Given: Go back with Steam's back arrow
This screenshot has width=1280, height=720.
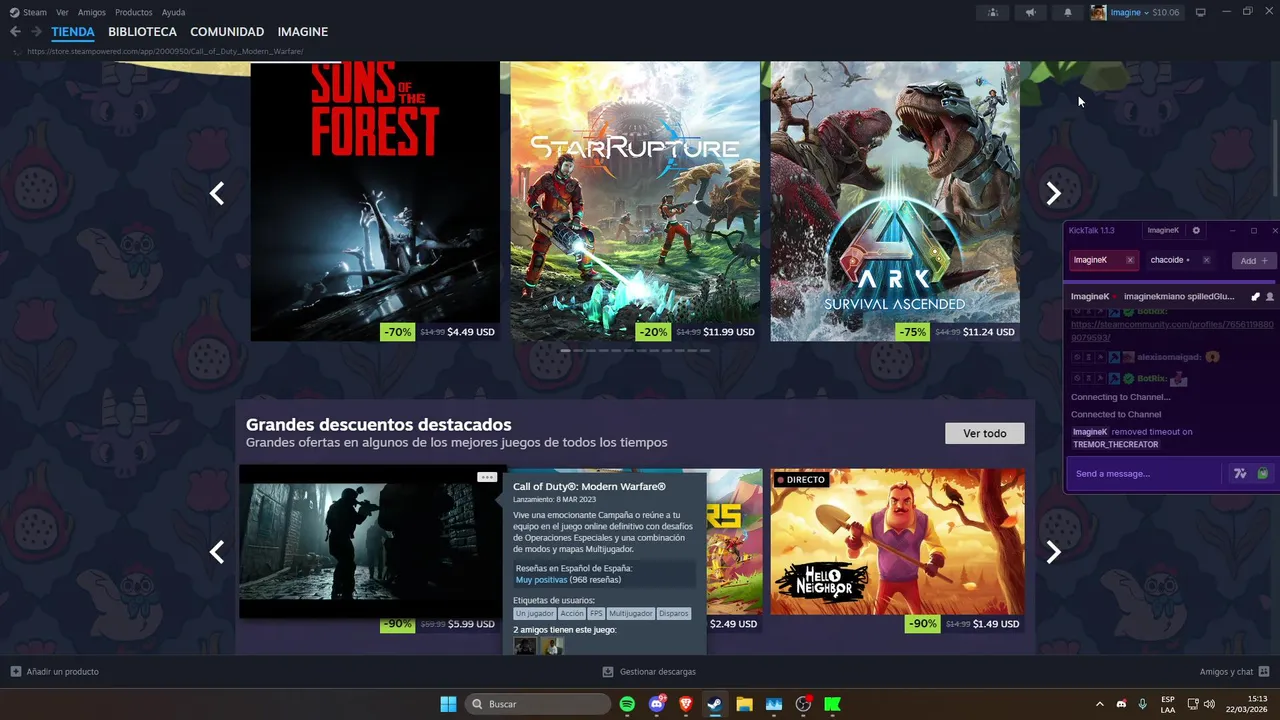Looking at the screenshot, I should point(15,32).
